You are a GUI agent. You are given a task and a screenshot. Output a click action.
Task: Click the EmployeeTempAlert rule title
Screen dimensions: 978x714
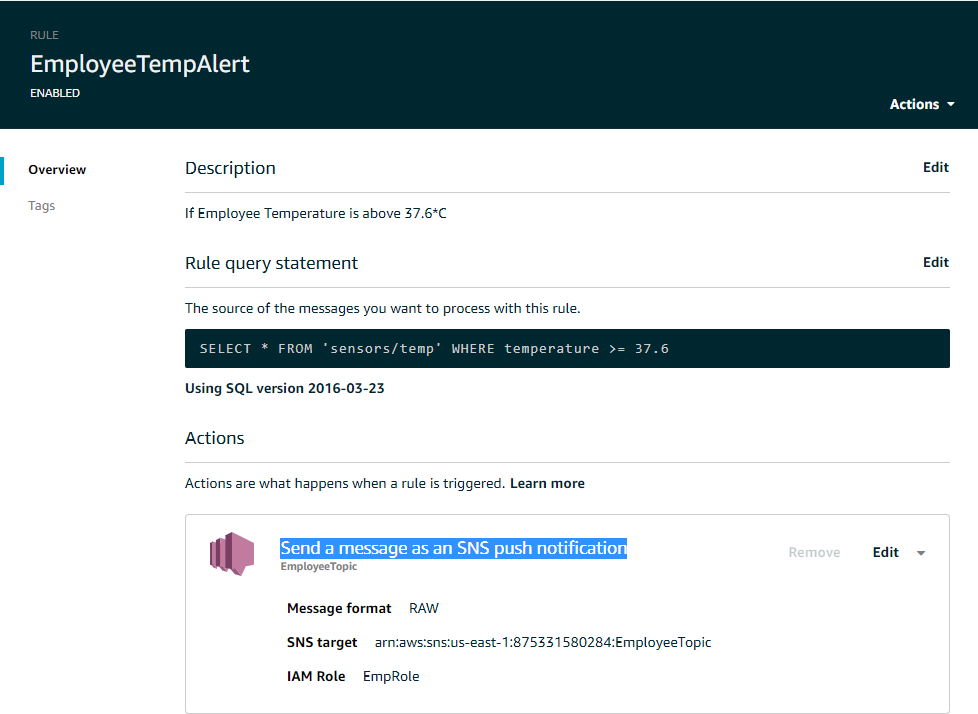[140, 63]
